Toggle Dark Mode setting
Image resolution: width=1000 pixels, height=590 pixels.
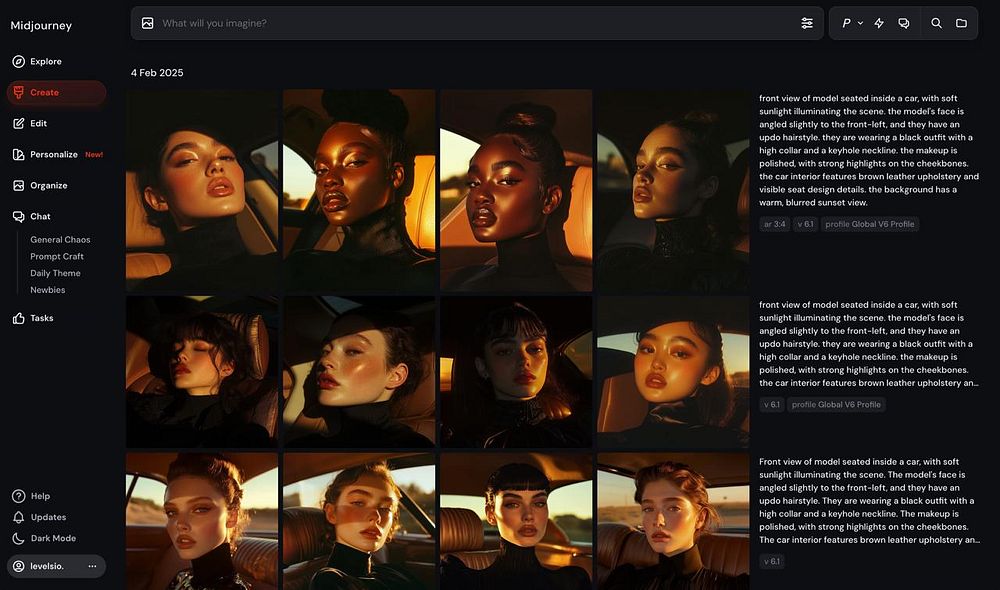[x=53, y=538]
